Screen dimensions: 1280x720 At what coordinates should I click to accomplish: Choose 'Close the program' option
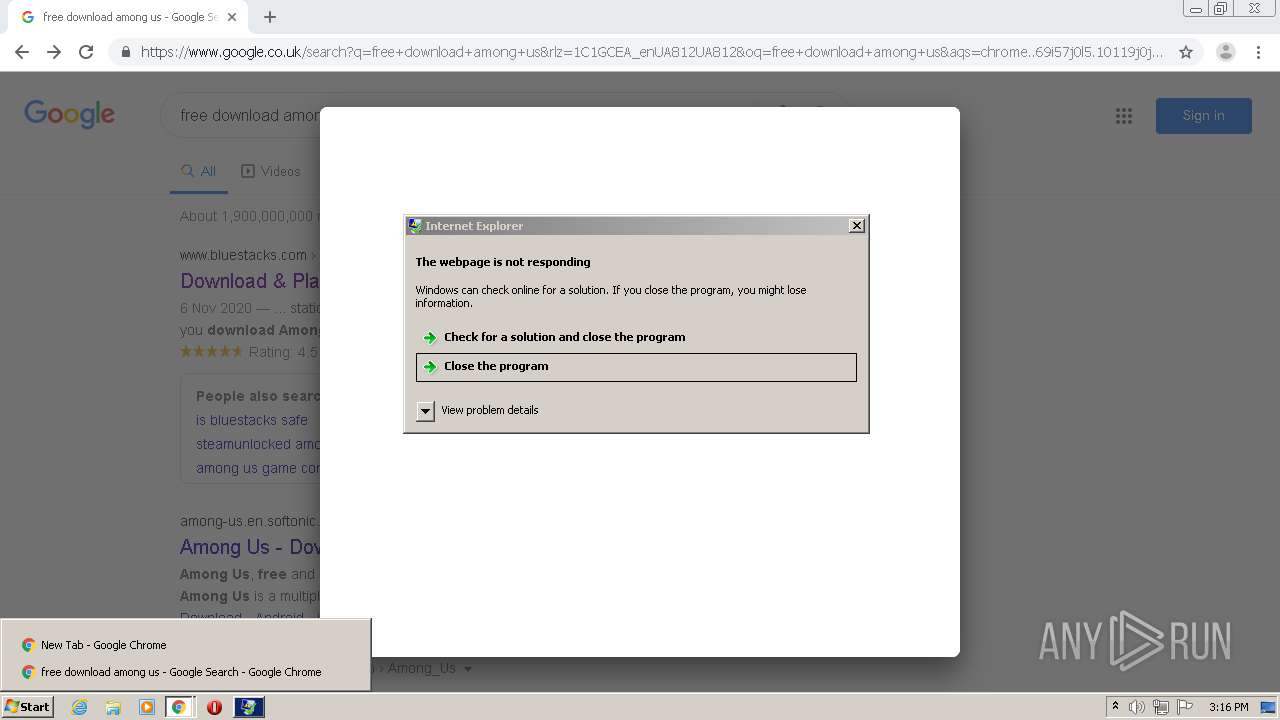pyautogui.click(x=636, y=367)
